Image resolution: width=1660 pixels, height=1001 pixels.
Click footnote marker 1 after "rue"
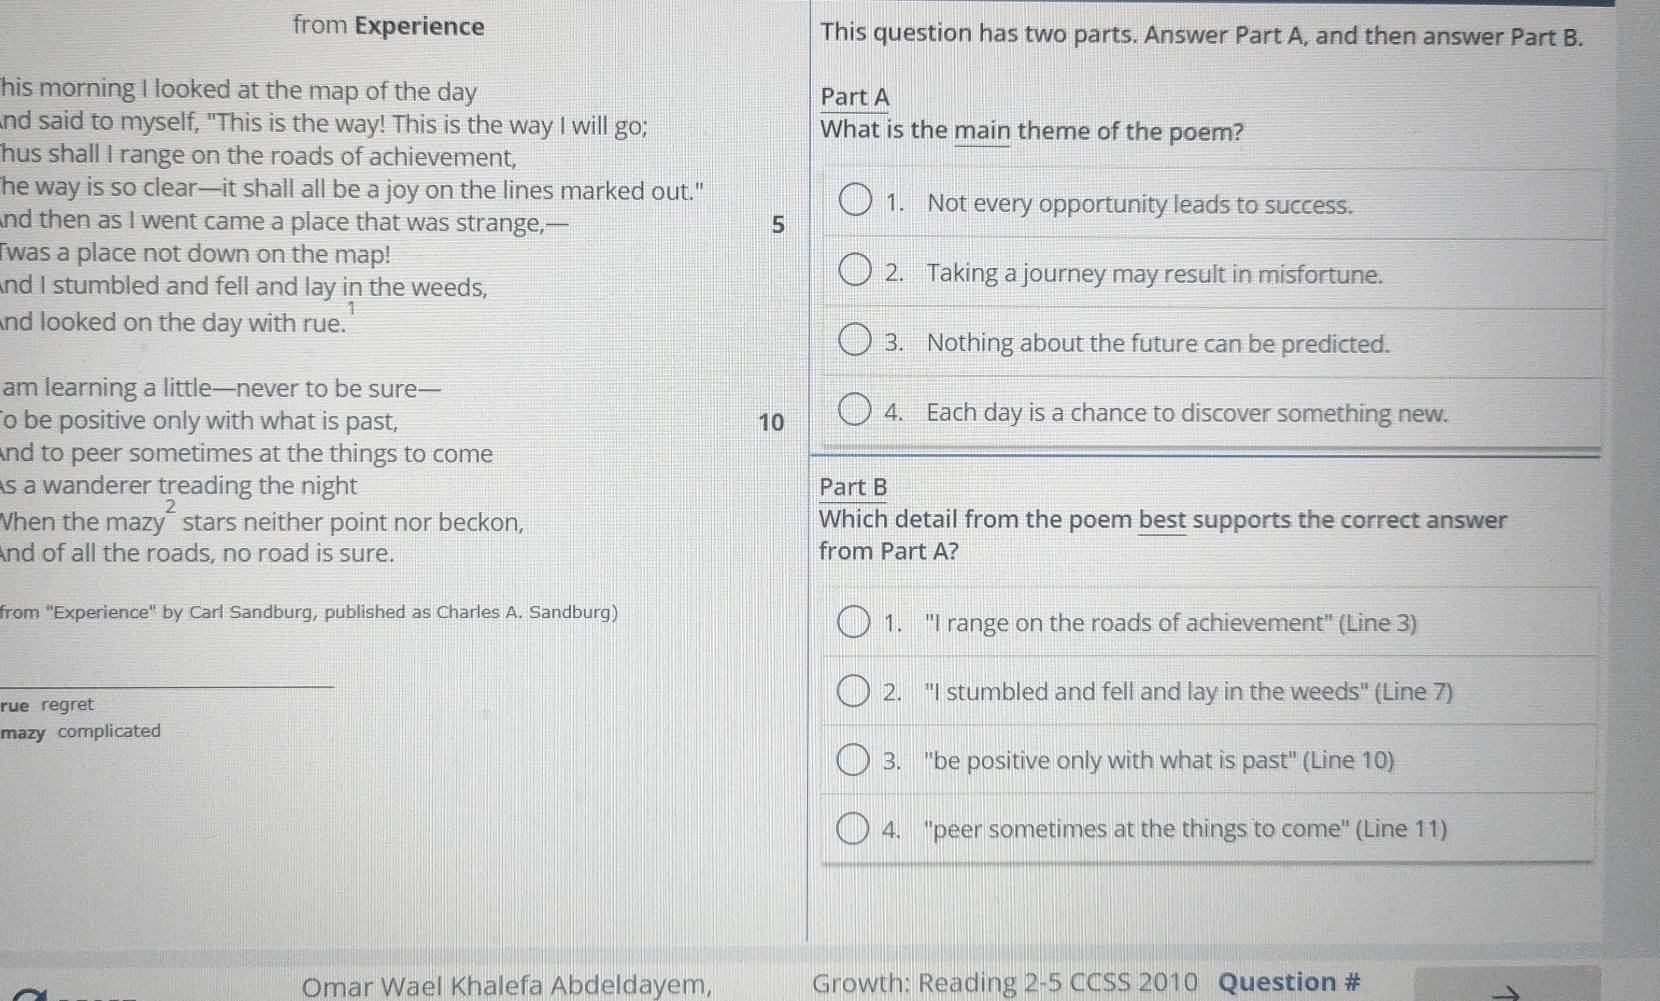pos(351,309)
